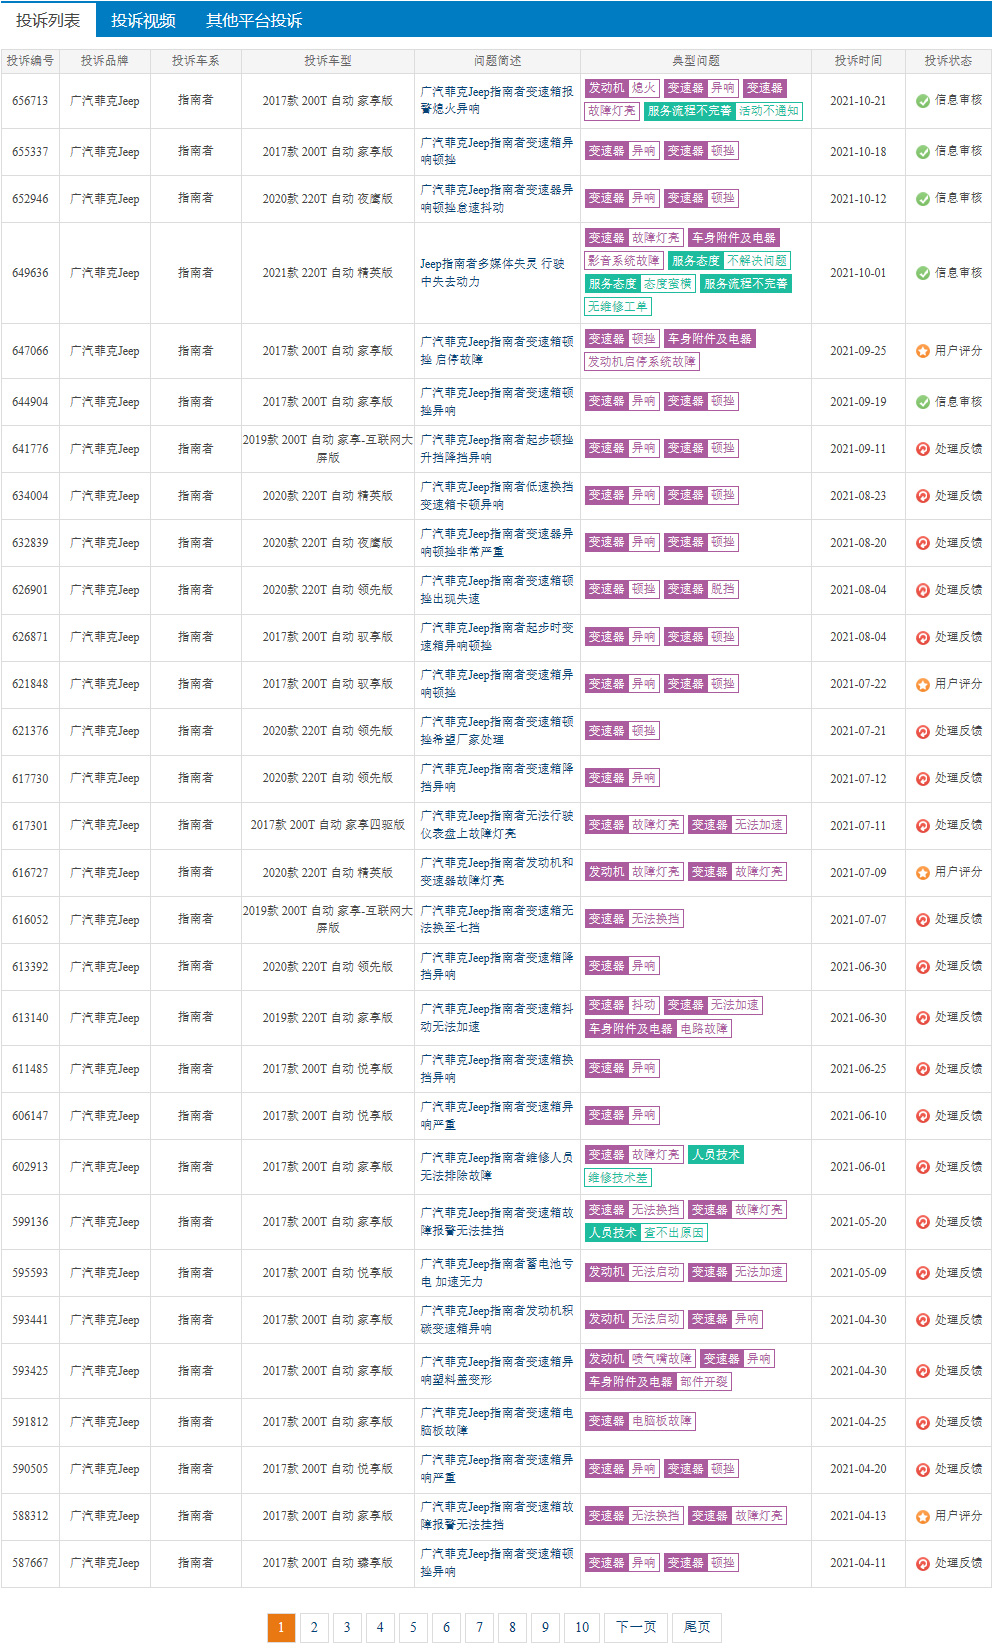This screenshot has height=1649, width=992.
Task: Click the 投诉状态 column header
Action: (x=948, y=61)
